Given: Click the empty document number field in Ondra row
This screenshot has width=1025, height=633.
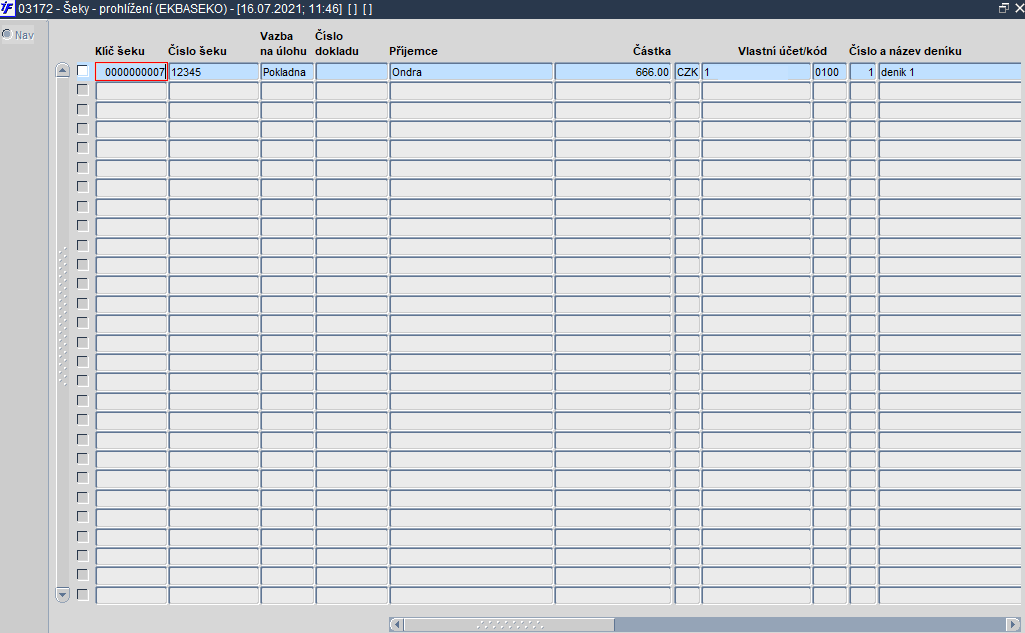Looking at the screenshot, I should click(x=352, y=72).
